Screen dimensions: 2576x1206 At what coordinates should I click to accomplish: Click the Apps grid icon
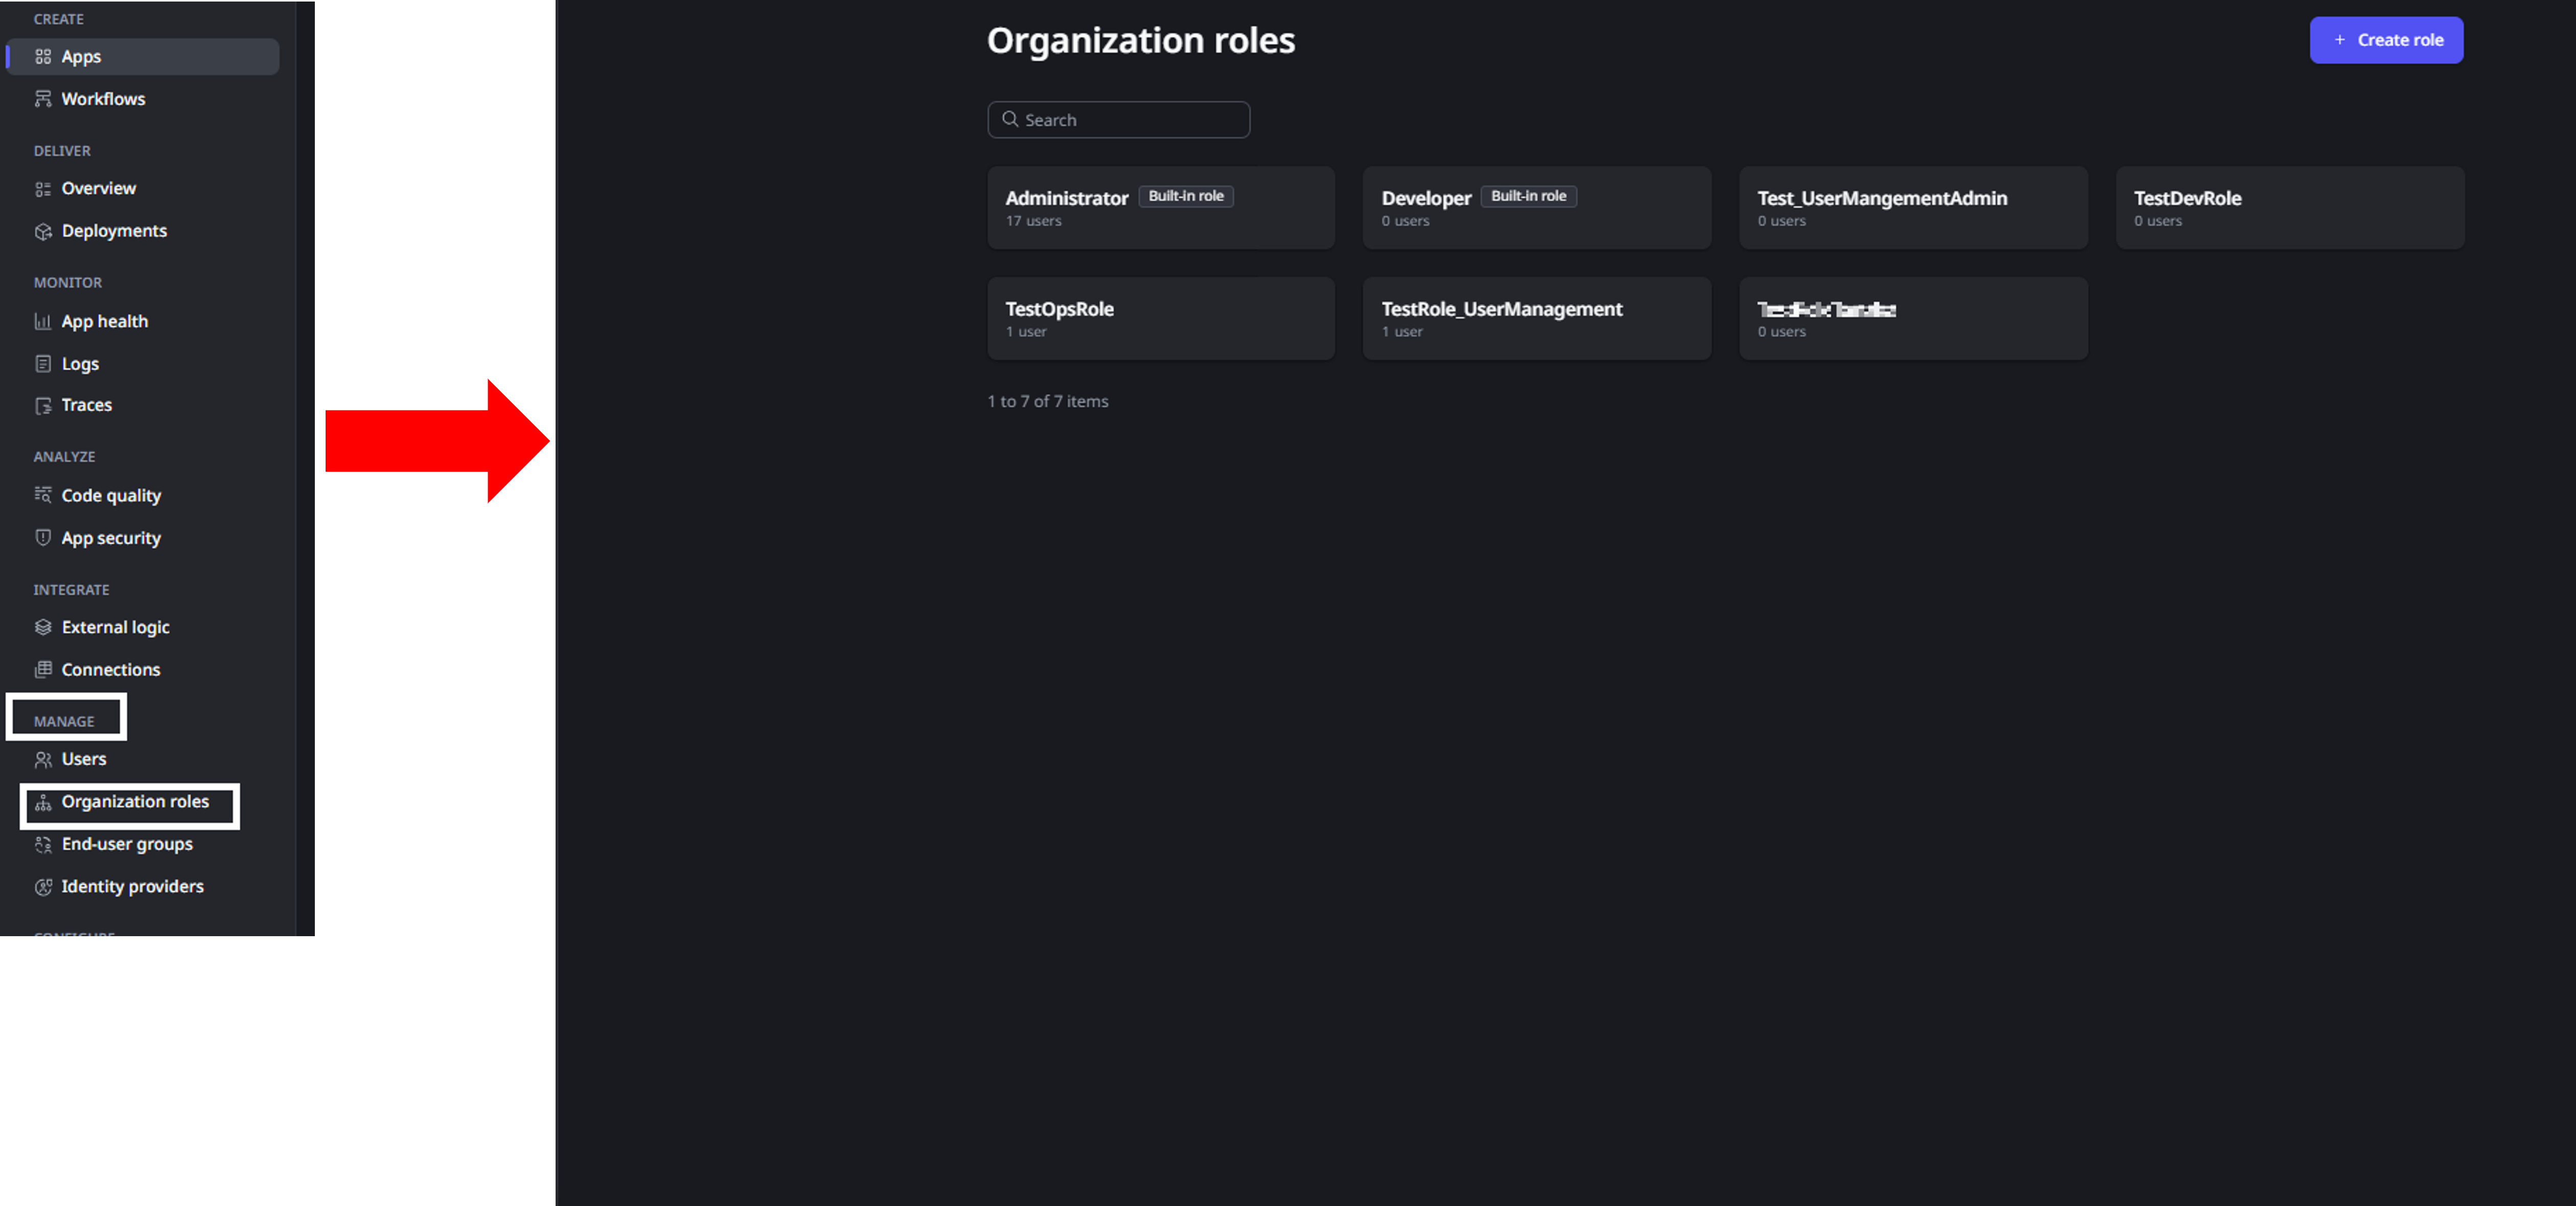pos(43,57)
